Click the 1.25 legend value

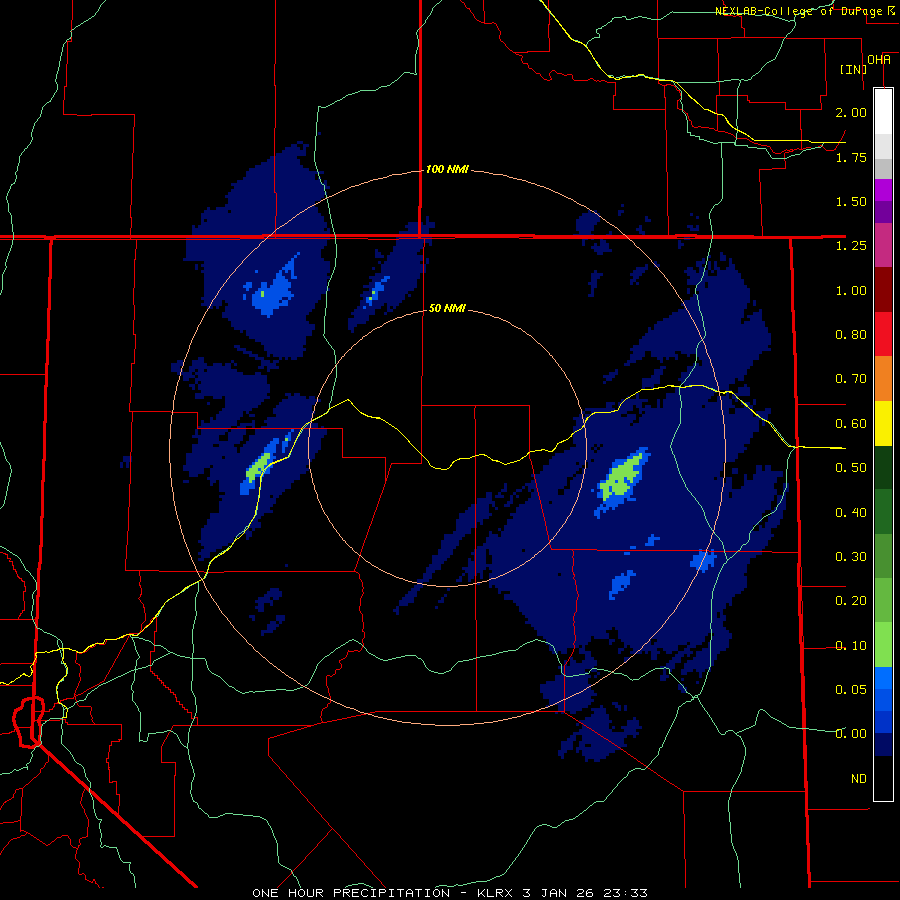tap(851, 246)
